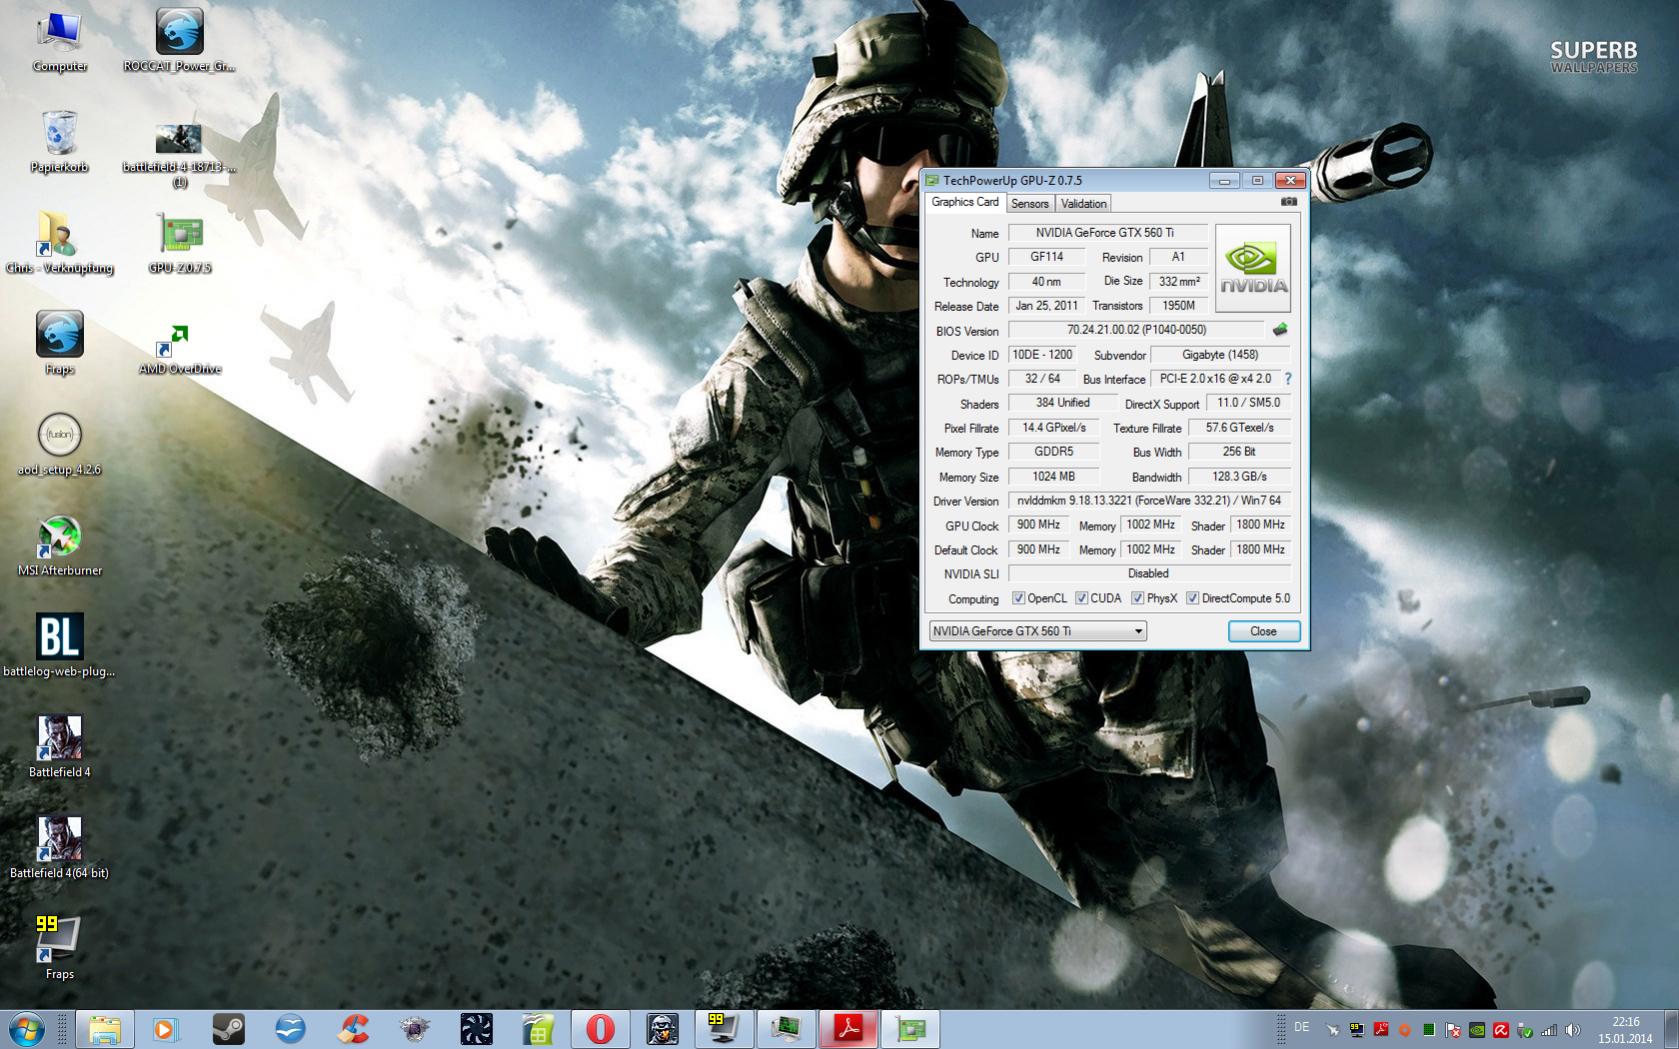Select the ROCCAT Power Grid desktop icon

[179, 42]
